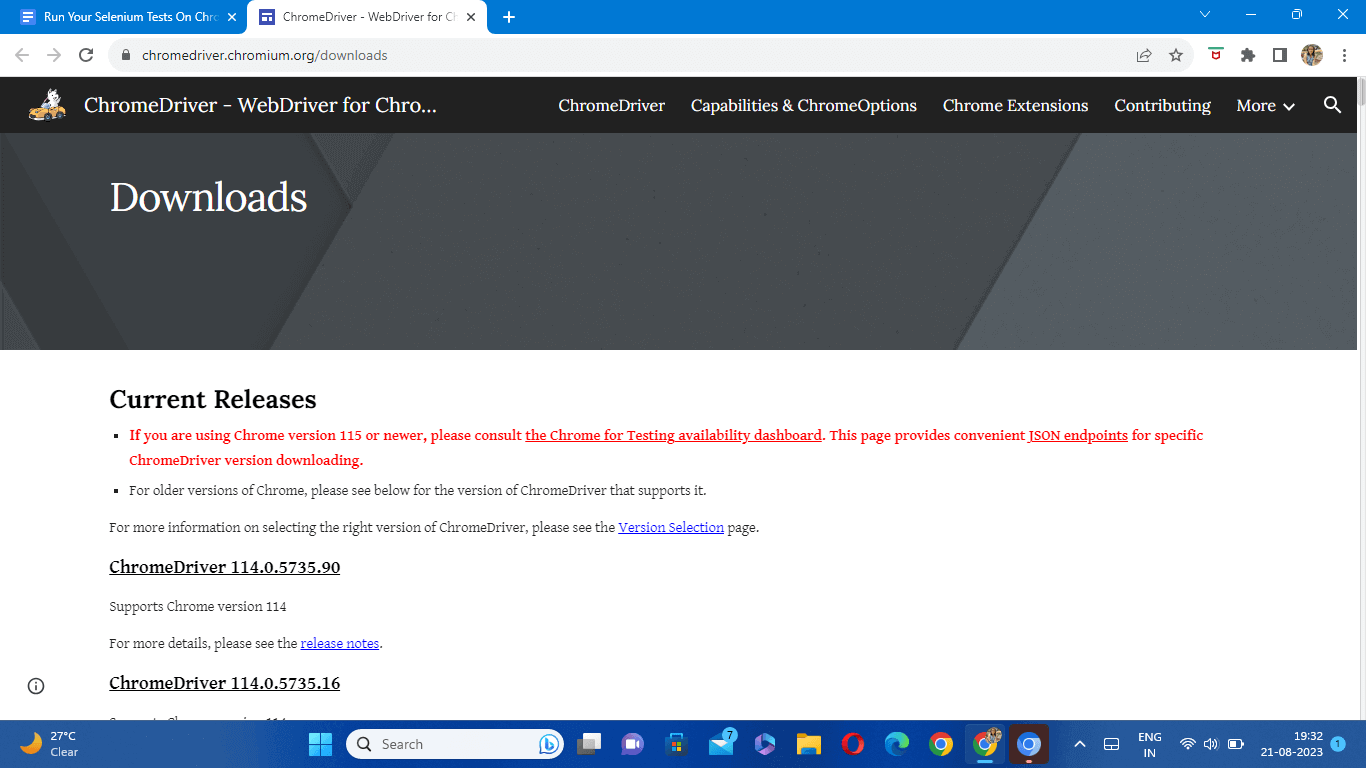Open the ChromeDriver 114.0.5735.90 link
This screenshot has height=768, width=1366.
pyautogui.click(x=224, y=567)
